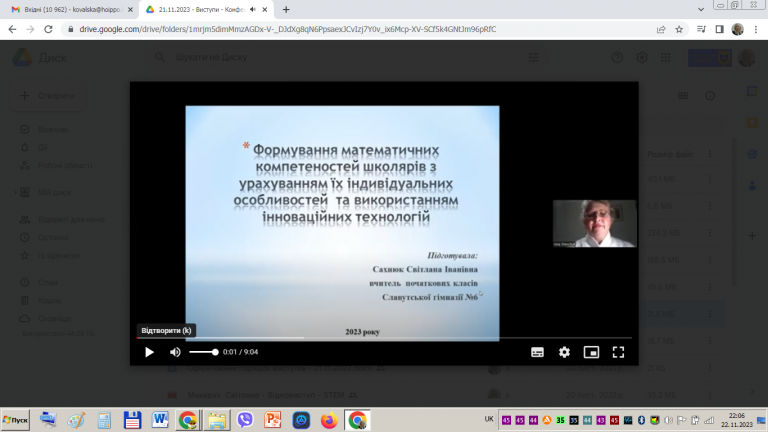
Task: Open video player settings gear
Action: pyautogui.click(x=564, y=352)
